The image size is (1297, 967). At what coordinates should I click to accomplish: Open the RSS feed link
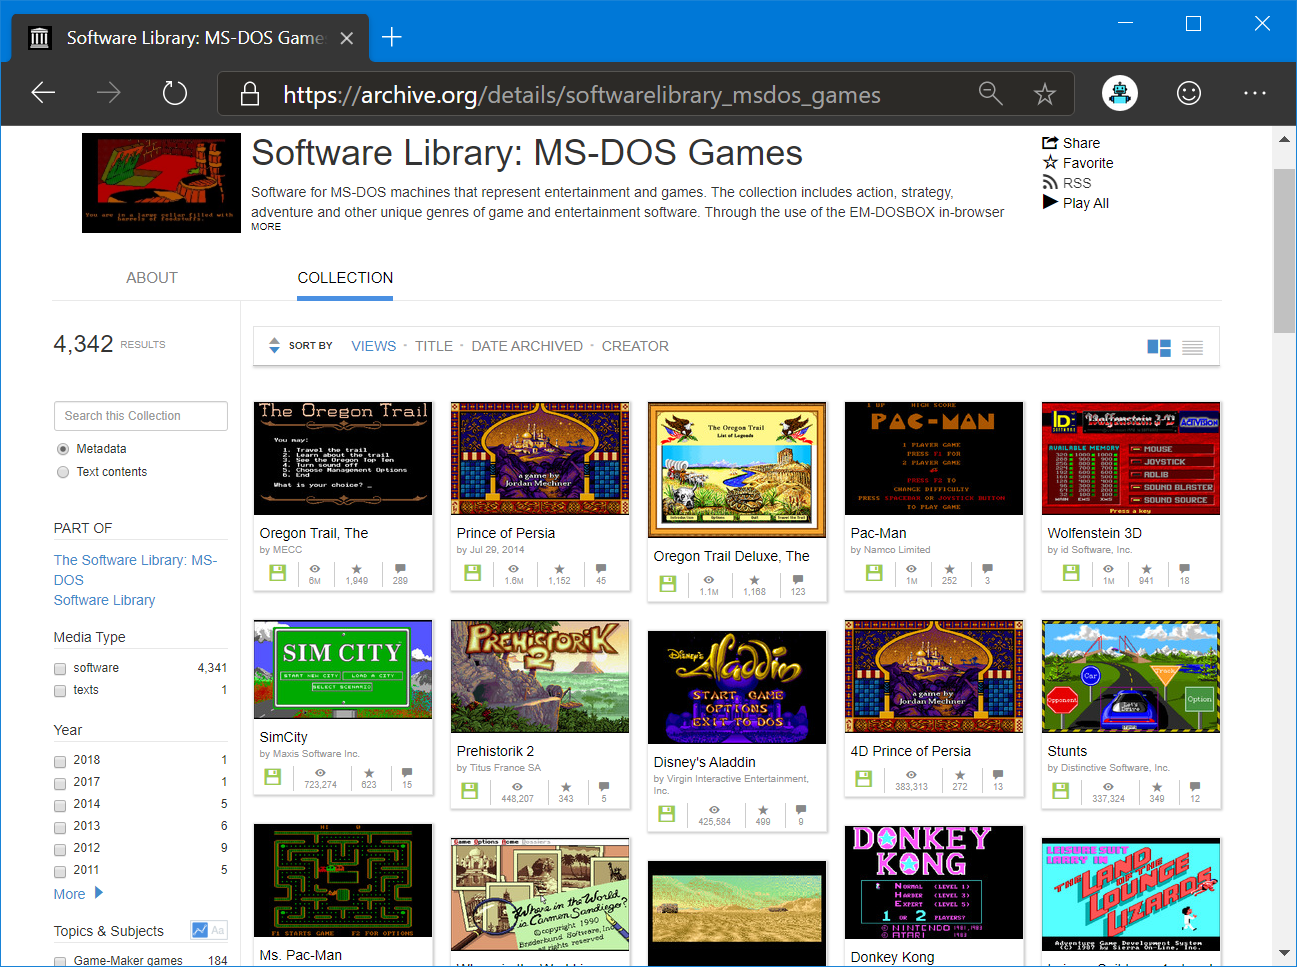pos(1067,183)
